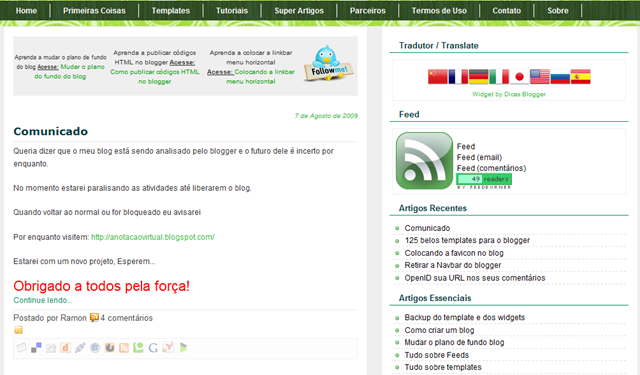Viewport: 640px width, 375px height.
Task: Open the 'Feed' link beside RSS icon
Action: tap(466, 146)
